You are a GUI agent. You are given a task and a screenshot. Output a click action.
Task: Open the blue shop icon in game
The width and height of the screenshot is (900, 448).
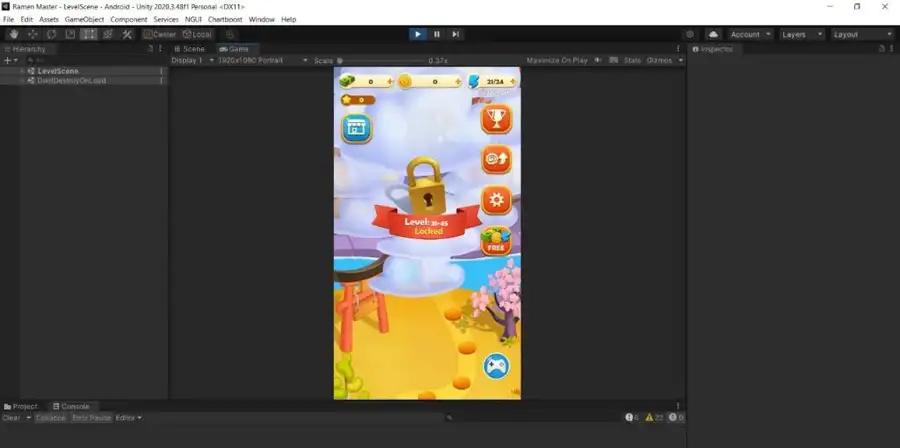tap(357, 127)
